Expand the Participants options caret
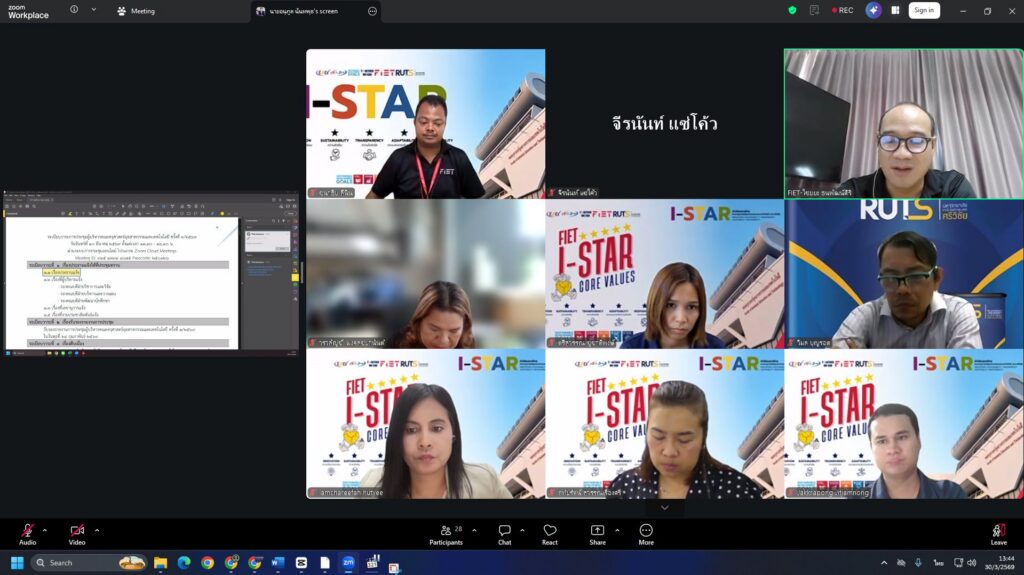 tap(474, 530)
